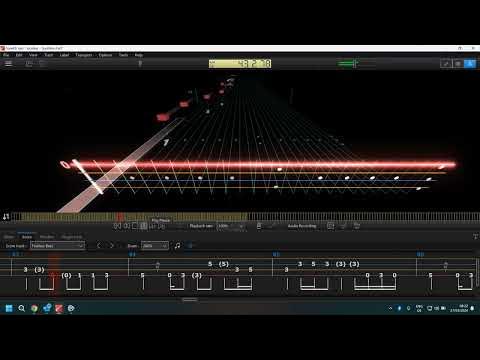Click the previous arrow next to track dropdown

coord(99,246)
